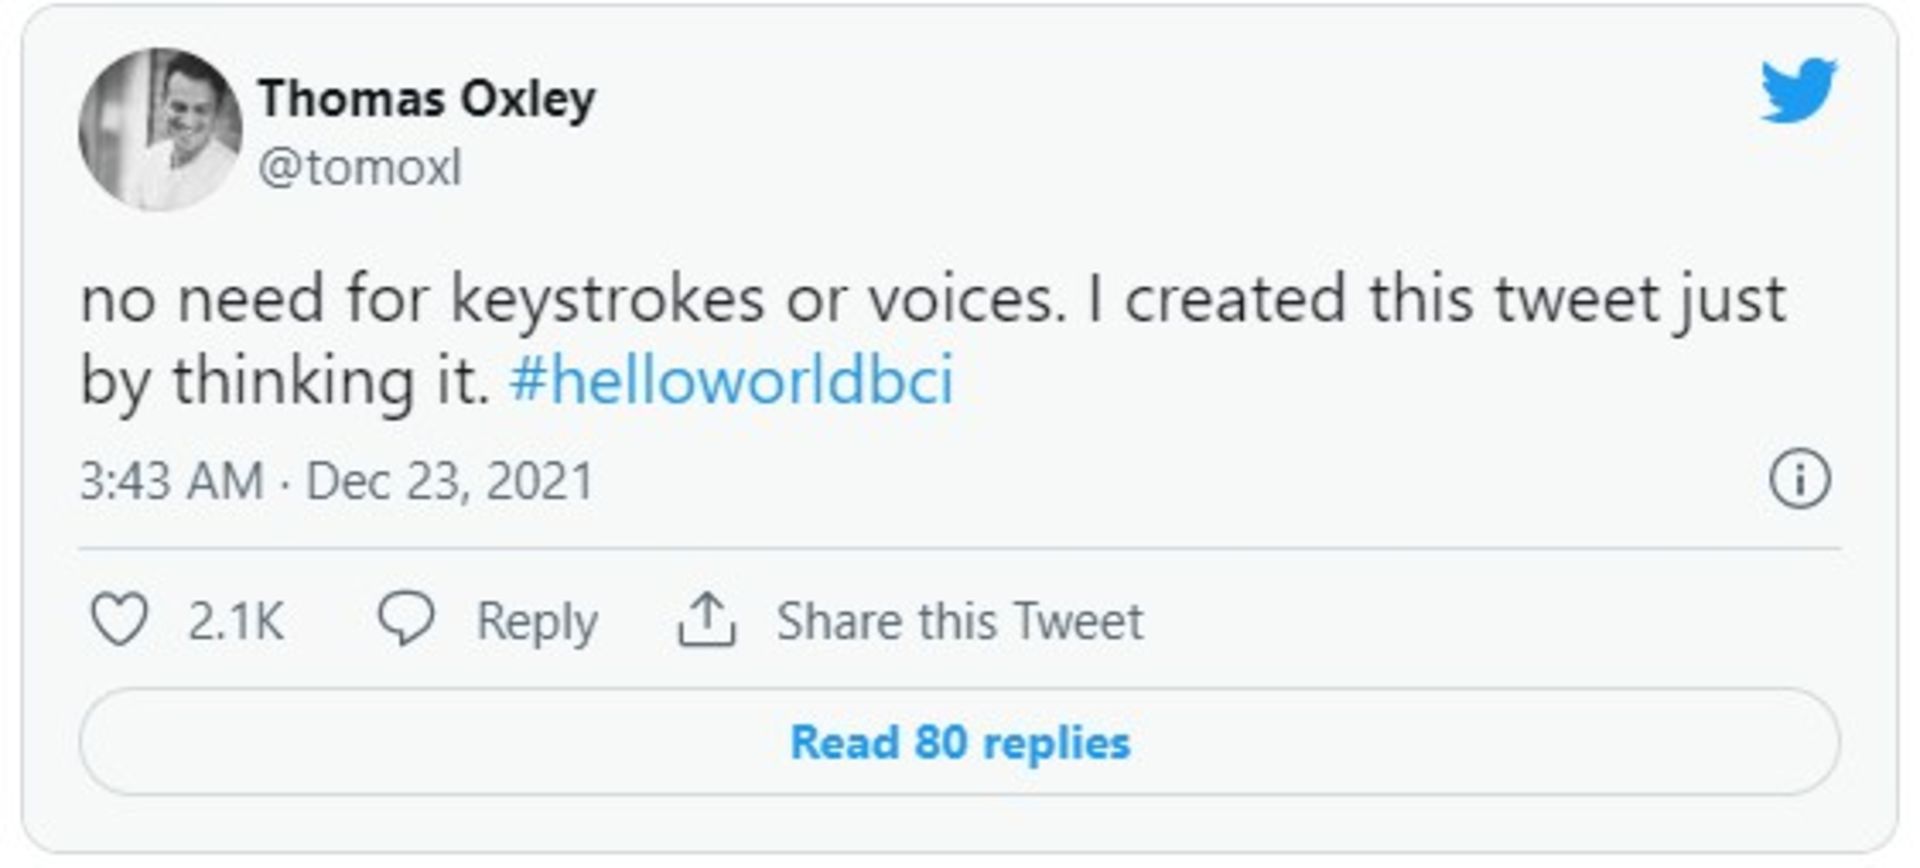Screen dimensions: 1920x868
Task: Click the Dec 23, 2021 date
Action: point(450,481)
